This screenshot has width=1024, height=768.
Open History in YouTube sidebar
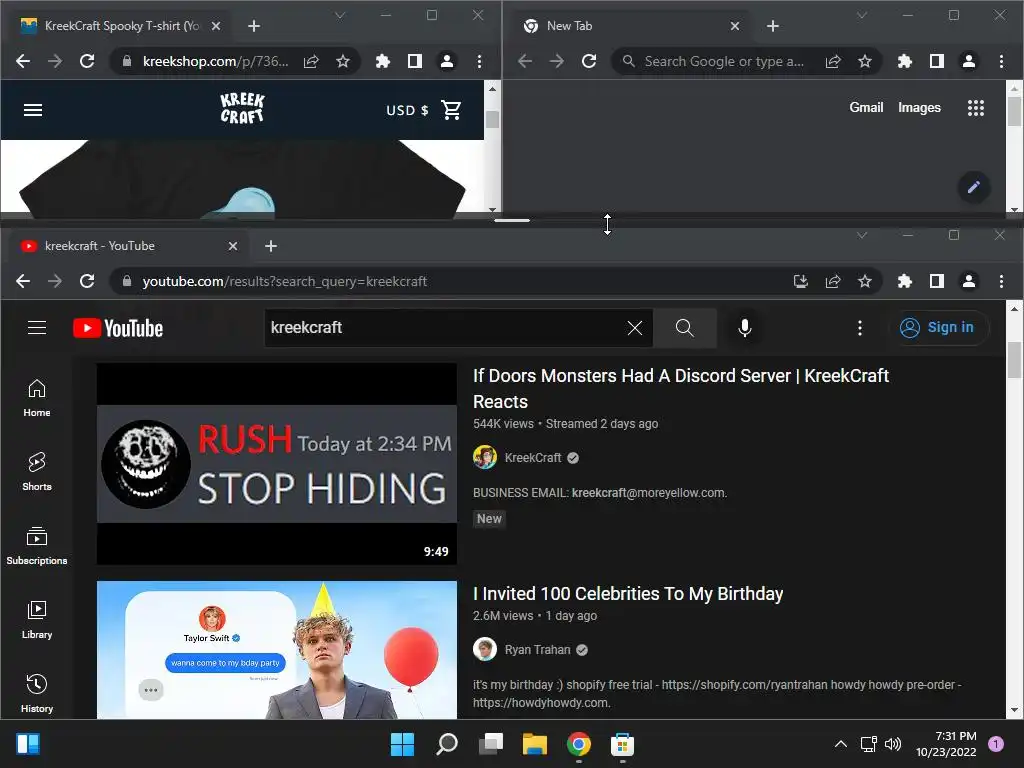tap(37, 694)
